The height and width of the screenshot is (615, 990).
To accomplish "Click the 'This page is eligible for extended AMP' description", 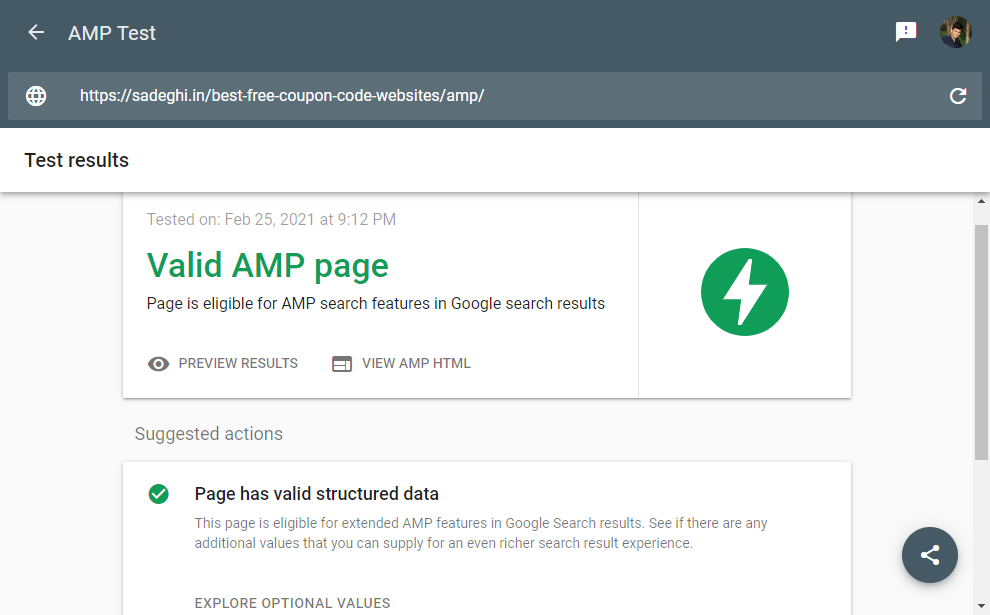I will (480, 534).
